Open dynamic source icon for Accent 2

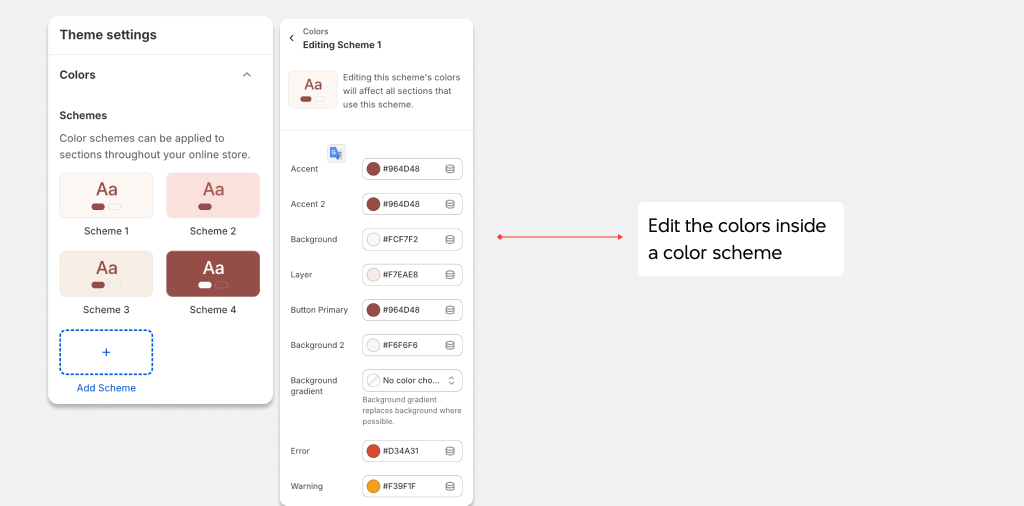pyautogui.click(x=450, y=204)
